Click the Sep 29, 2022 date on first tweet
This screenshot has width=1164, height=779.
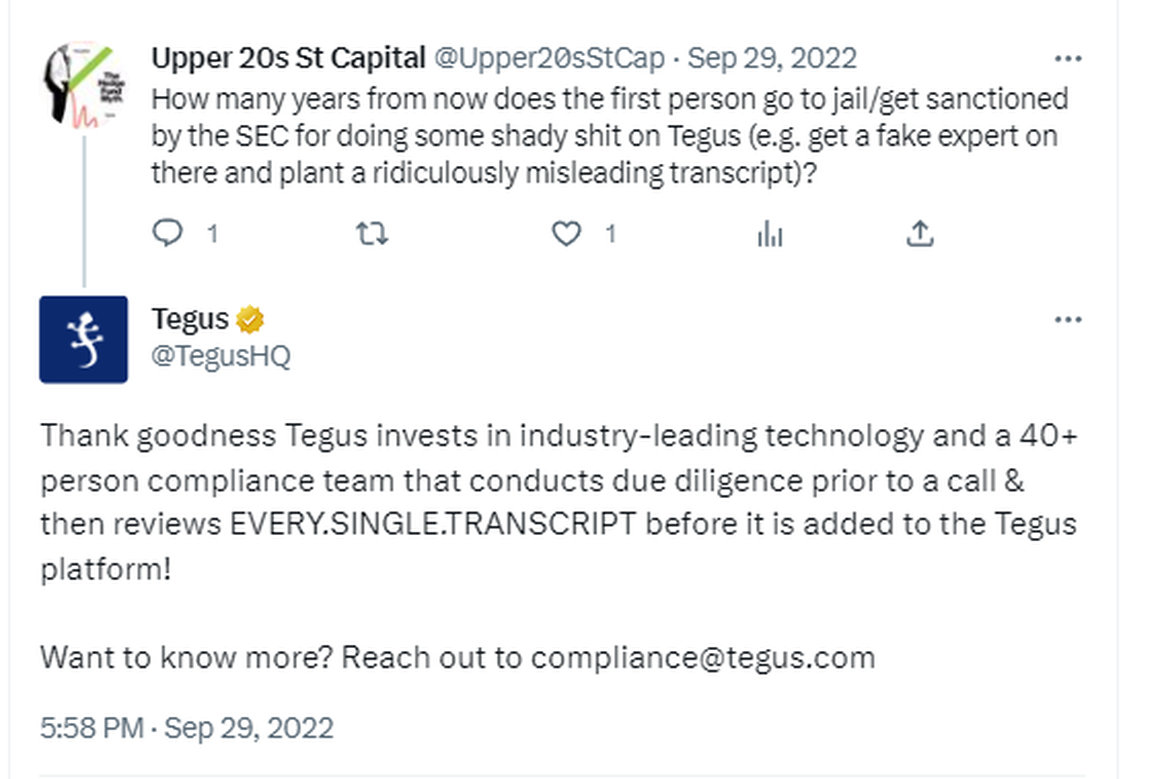[772, 59]
